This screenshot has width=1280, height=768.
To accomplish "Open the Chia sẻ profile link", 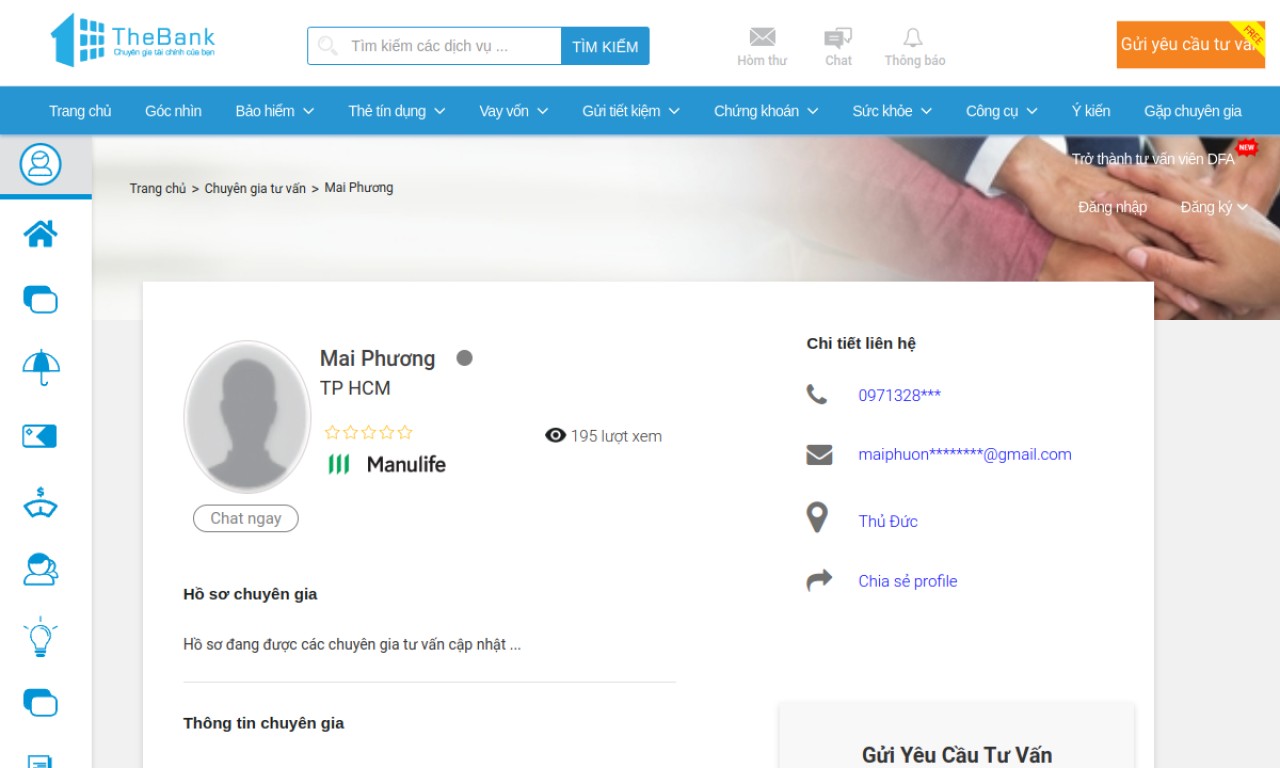I will (908, 581).
